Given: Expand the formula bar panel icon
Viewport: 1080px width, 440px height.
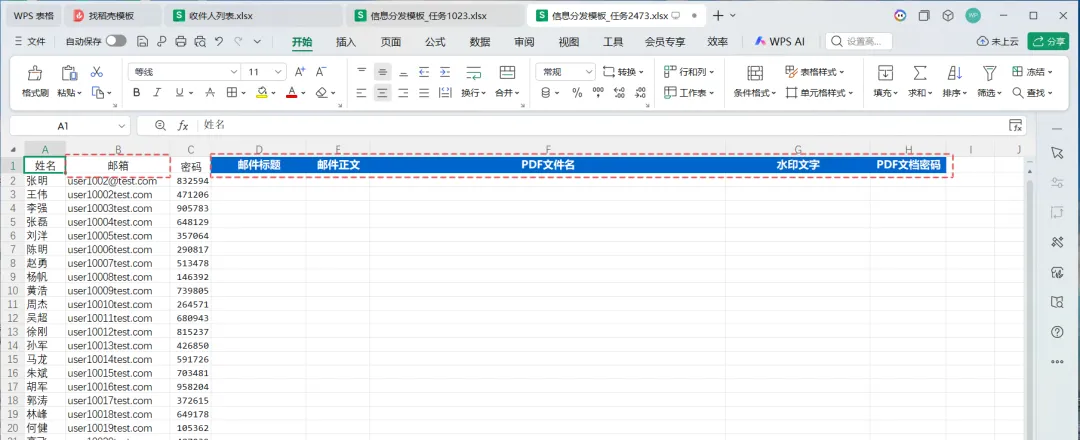Looking at the screenshot, I should pyautogui.click(x=1015, y=125).
